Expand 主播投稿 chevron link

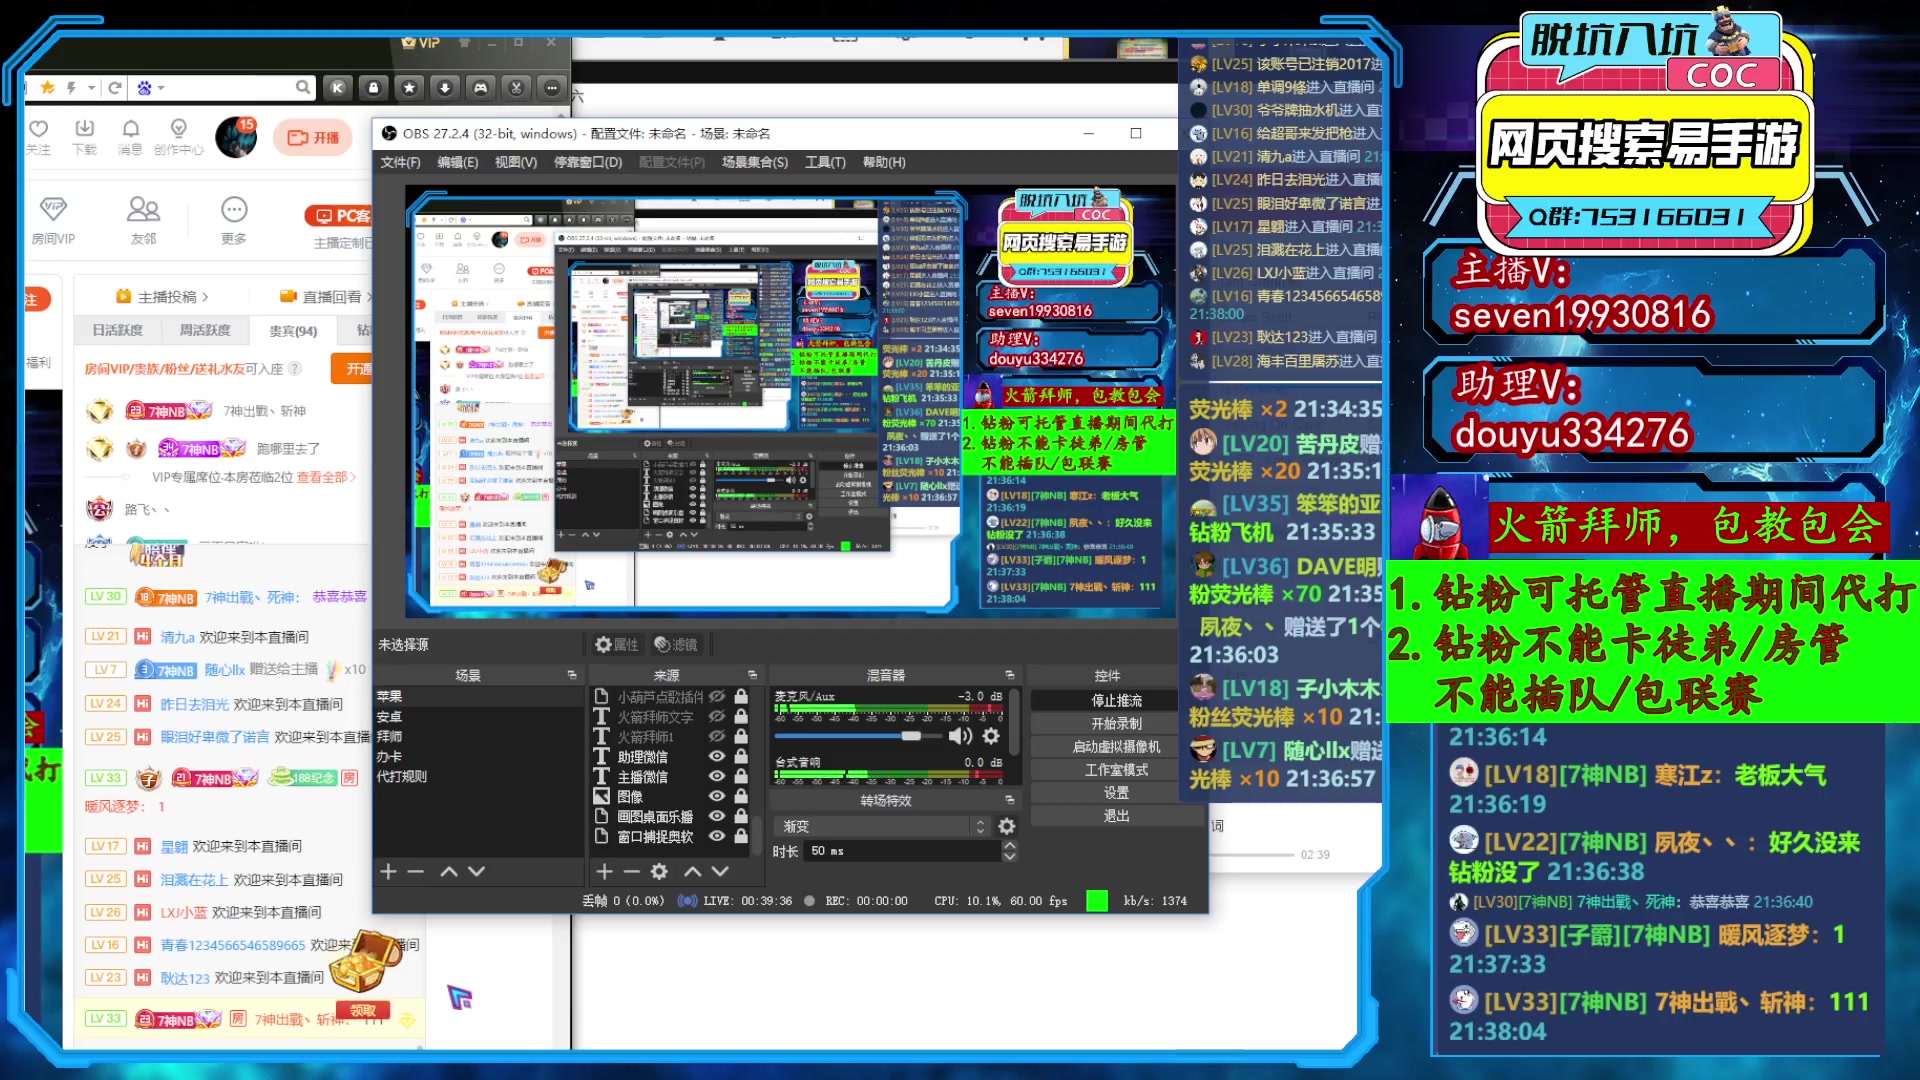(205, 297)
